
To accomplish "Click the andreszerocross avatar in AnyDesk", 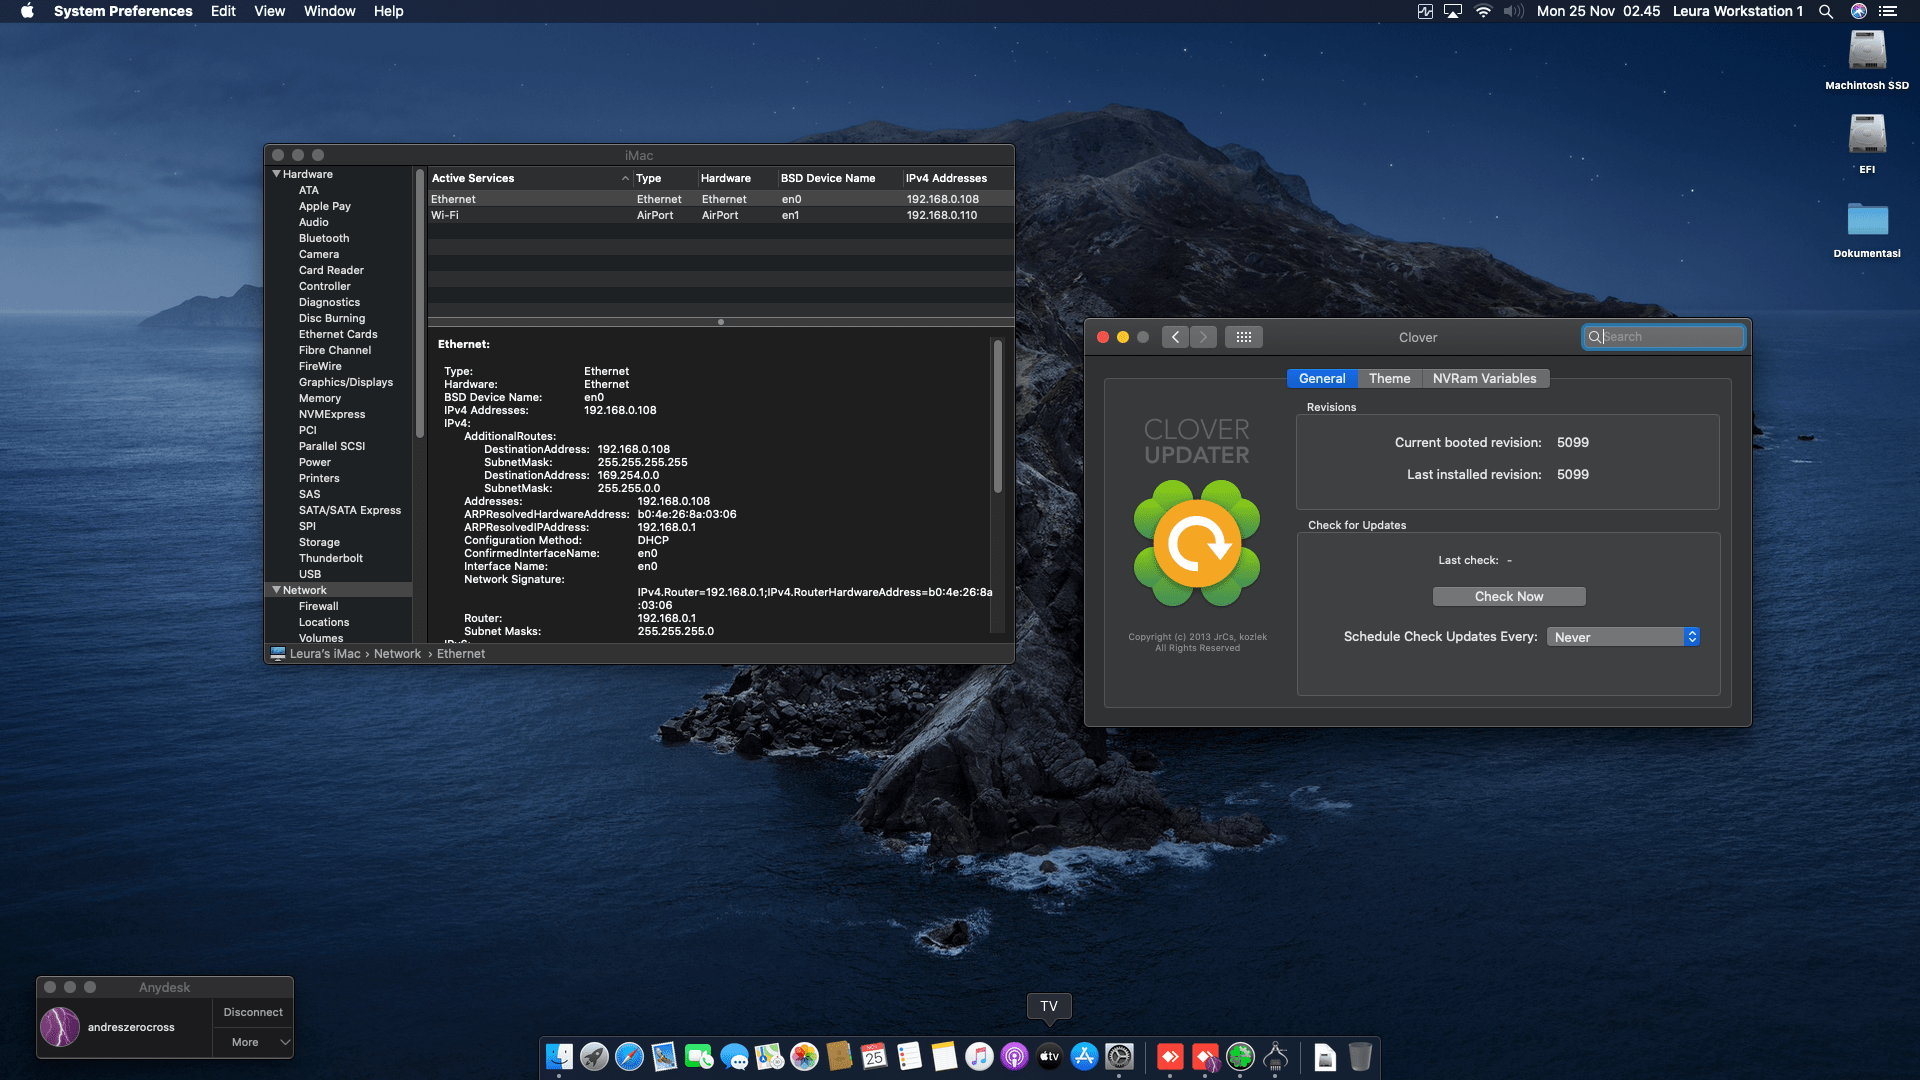I will pyautogui.click(x=60, y=1027).
